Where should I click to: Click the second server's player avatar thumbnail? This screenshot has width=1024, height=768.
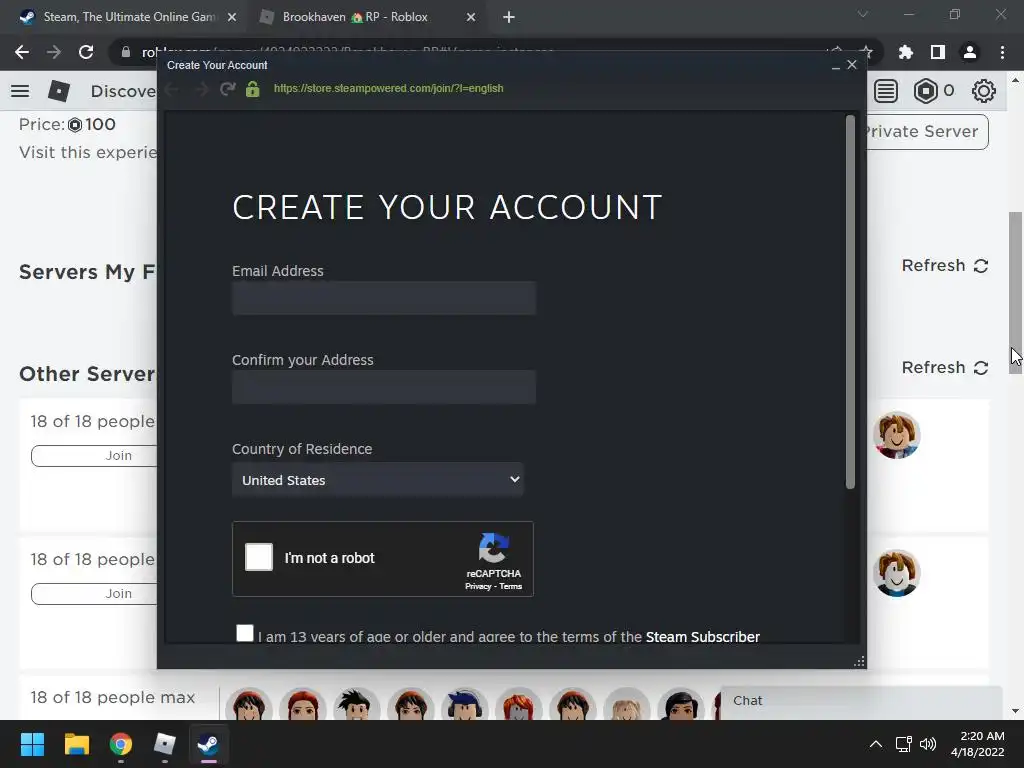[x=897, y=573]
